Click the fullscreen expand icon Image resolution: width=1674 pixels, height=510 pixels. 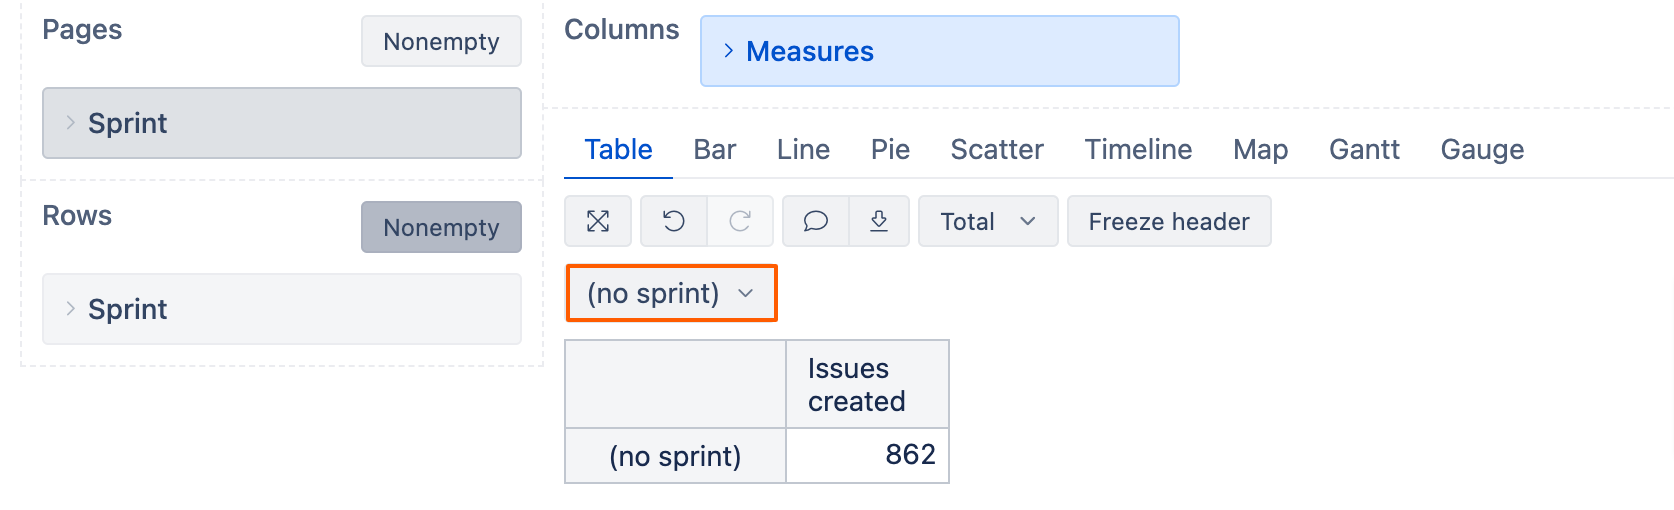[598, 221]
